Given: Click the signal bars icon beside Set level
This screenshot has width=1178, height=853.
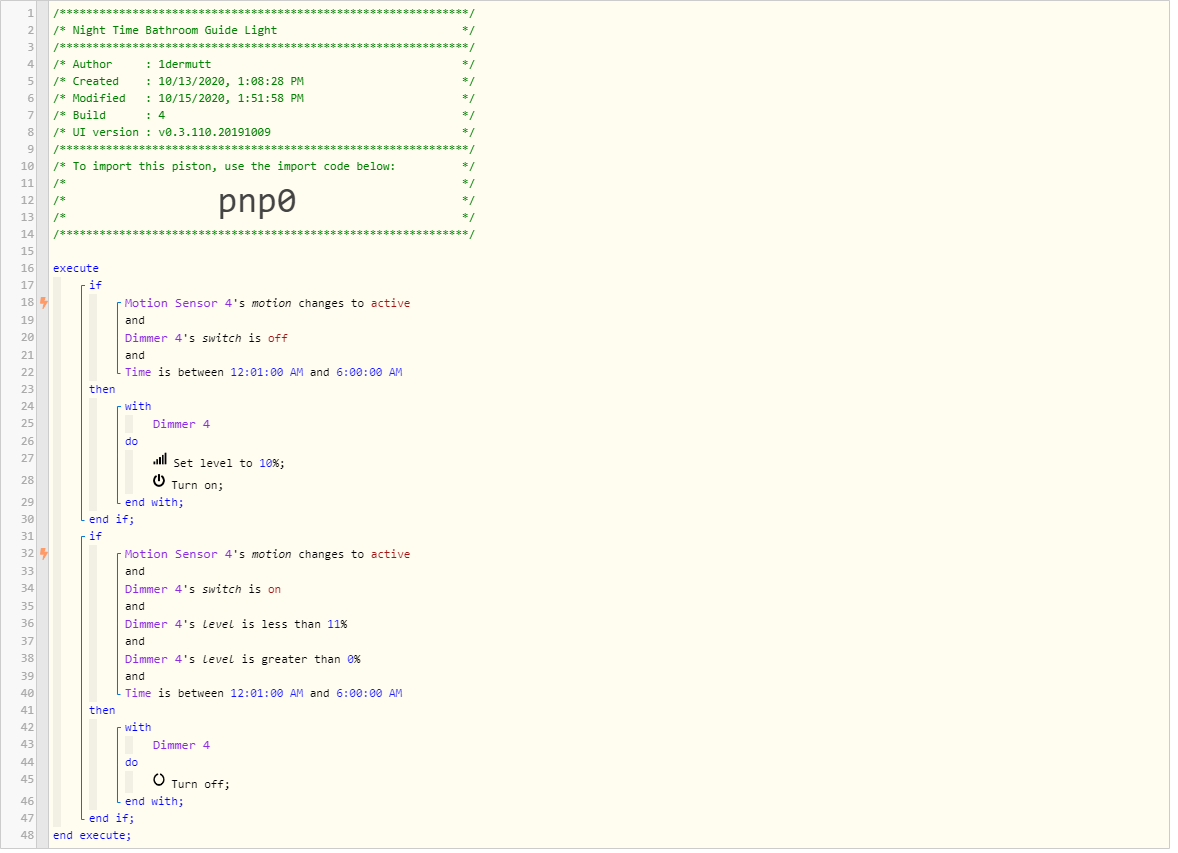Looking at the screenshot, I should (x=160, y=459).
